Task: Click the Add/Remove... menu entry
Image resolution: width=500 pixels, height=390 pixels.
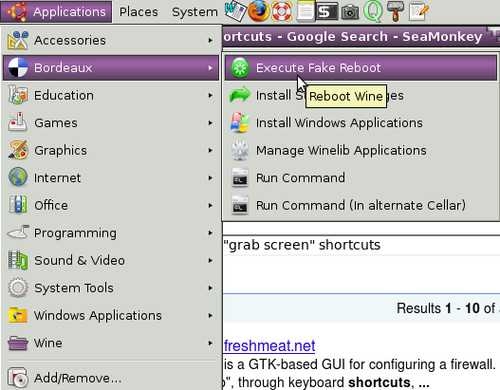Action: (111, 378)
